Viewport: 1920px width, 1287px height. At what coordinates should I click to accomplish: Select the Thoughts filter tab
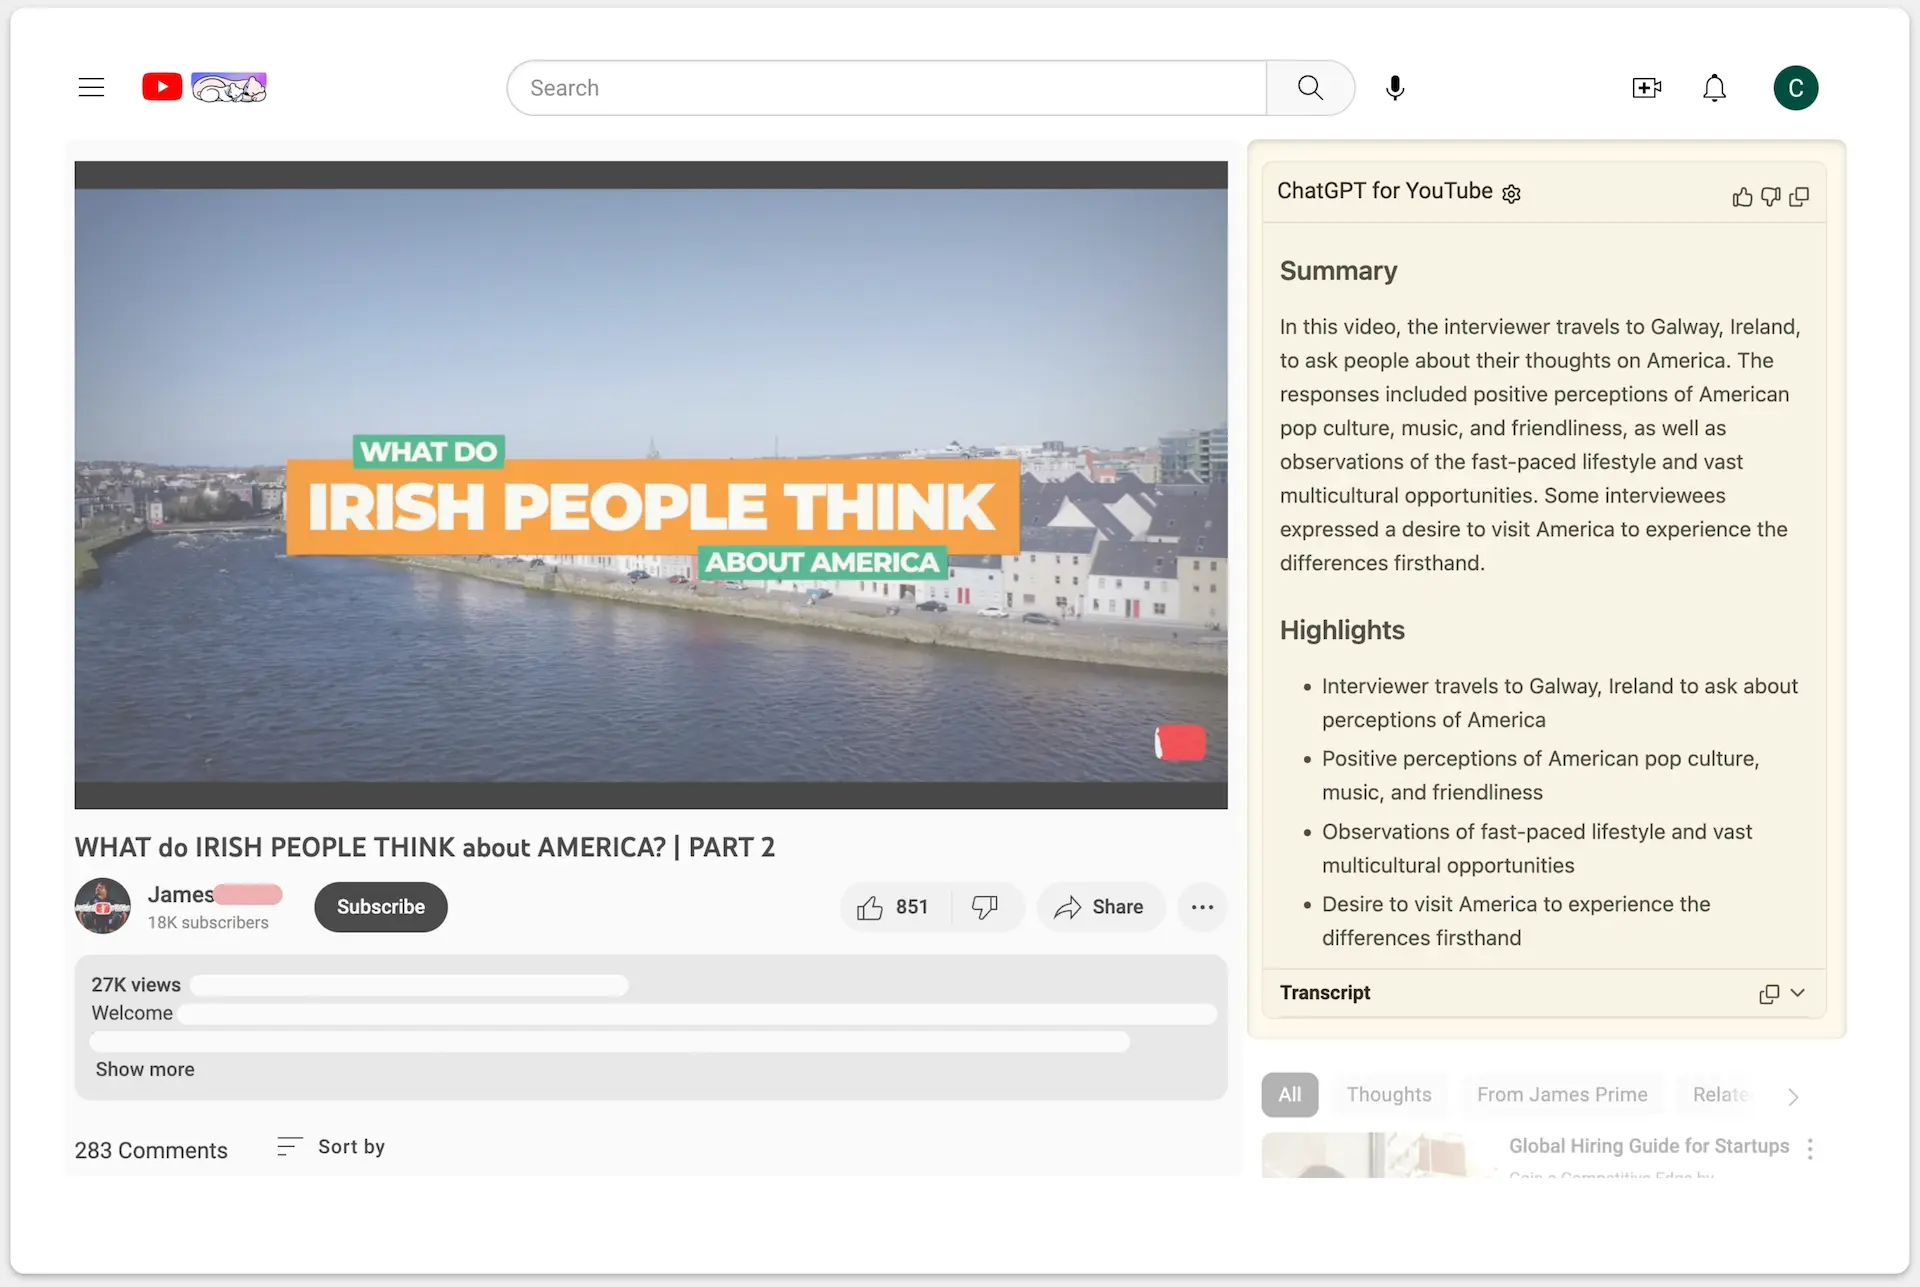pyautogui.click(x=1387, y=1095)
